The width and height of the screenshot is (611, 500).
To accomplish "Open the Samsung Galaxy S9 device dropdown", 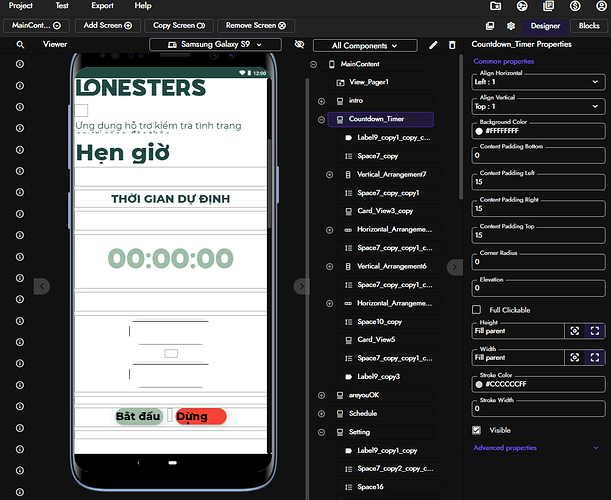I will pyautogui.click(x=215, y=45).
